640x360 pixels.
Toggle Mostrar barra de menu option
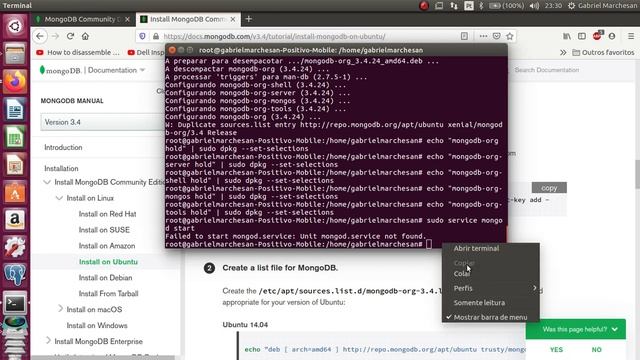[x=491, y=317]
